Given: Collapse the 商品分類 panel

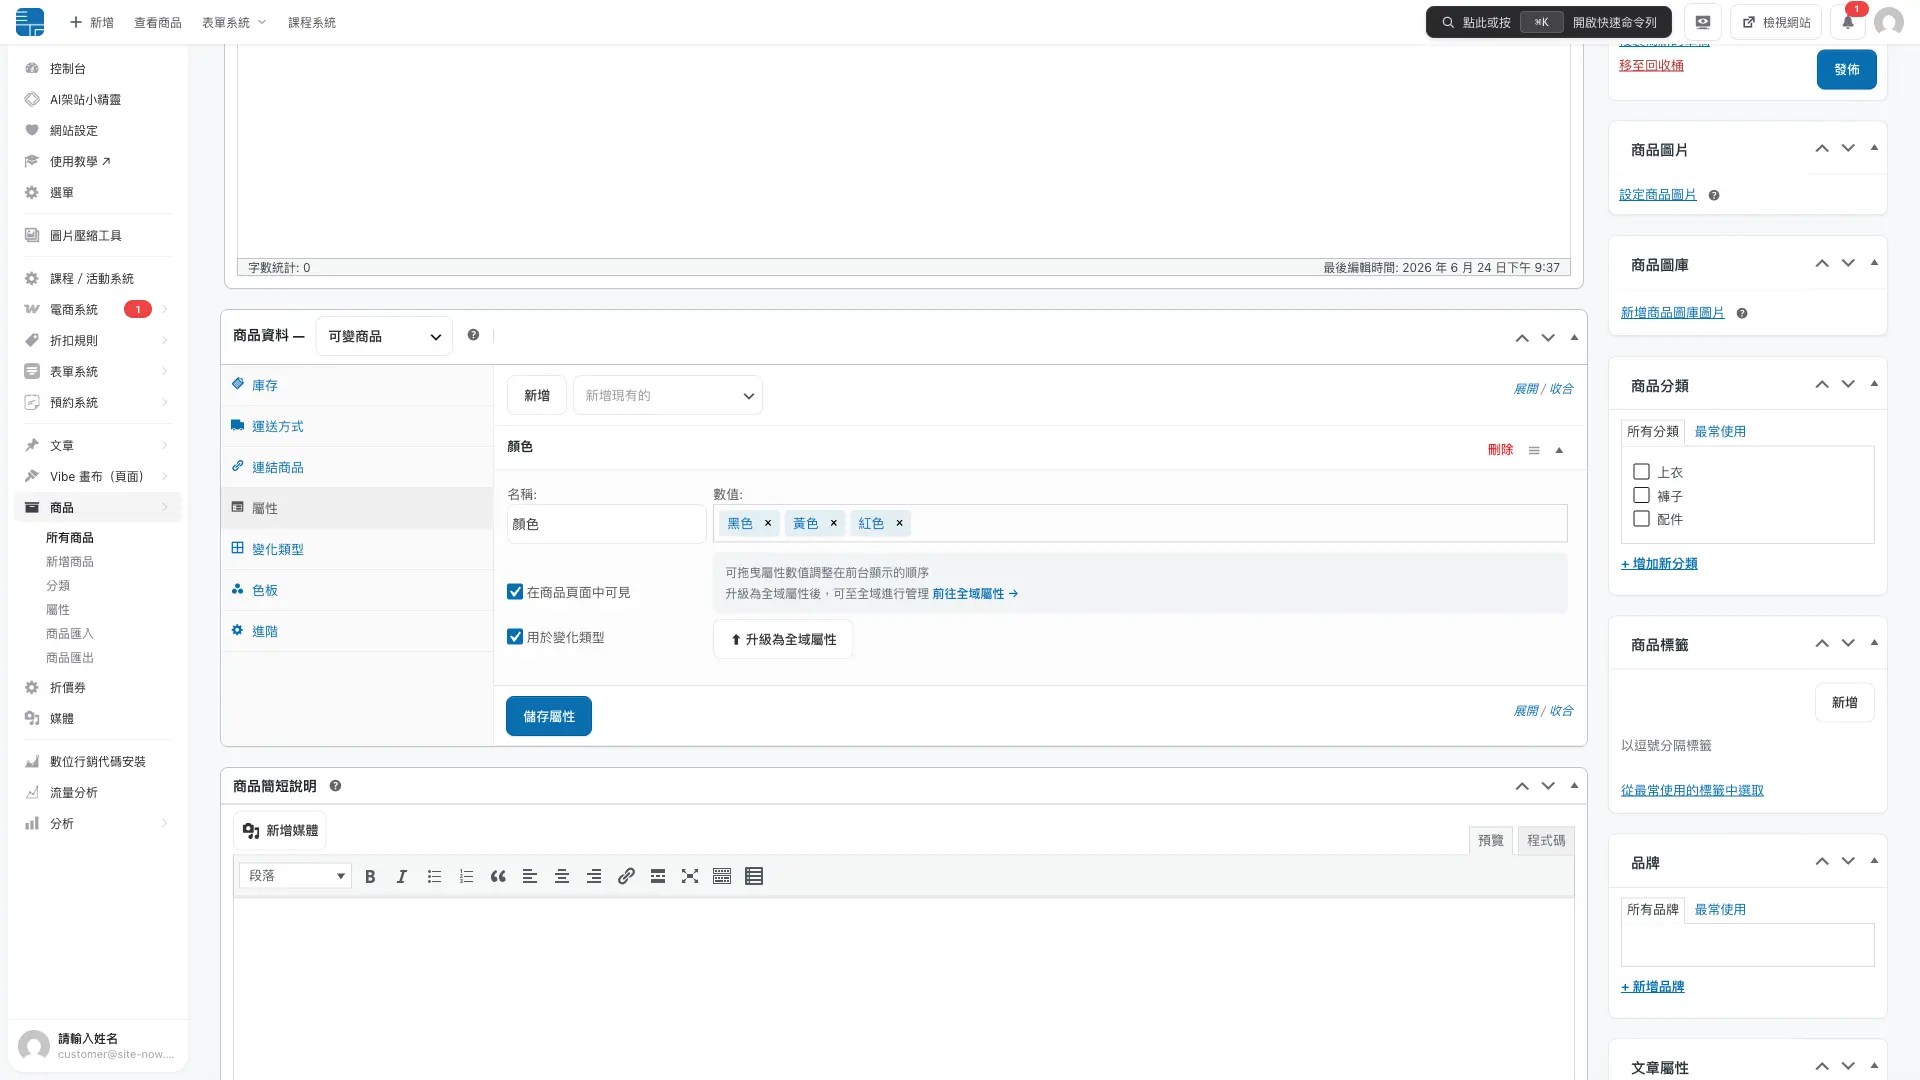Looking at the screenshot, I should (1874, 385).
